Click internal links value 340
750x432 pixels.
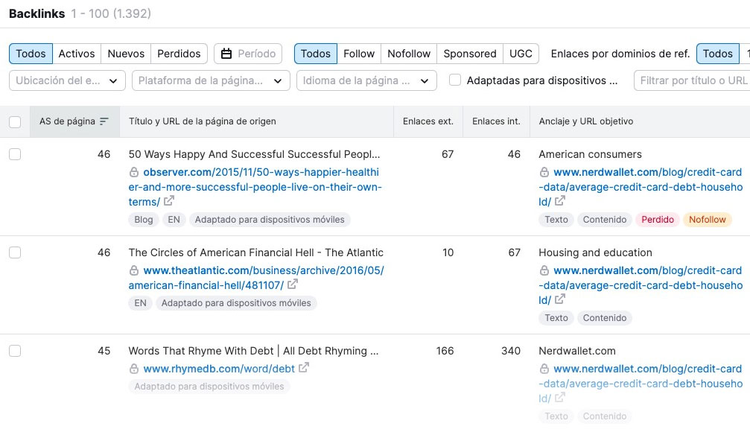pos(511,351)
